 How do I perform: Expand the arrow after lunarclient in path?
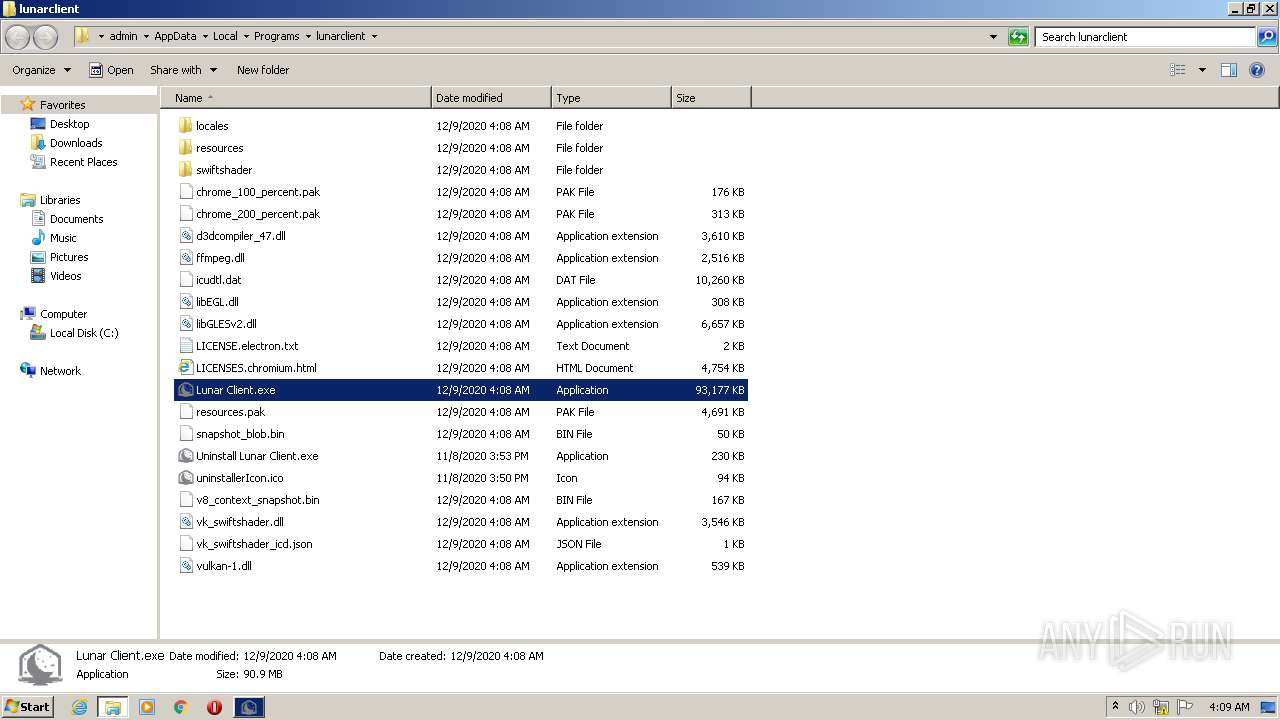(x=375, y=36)
